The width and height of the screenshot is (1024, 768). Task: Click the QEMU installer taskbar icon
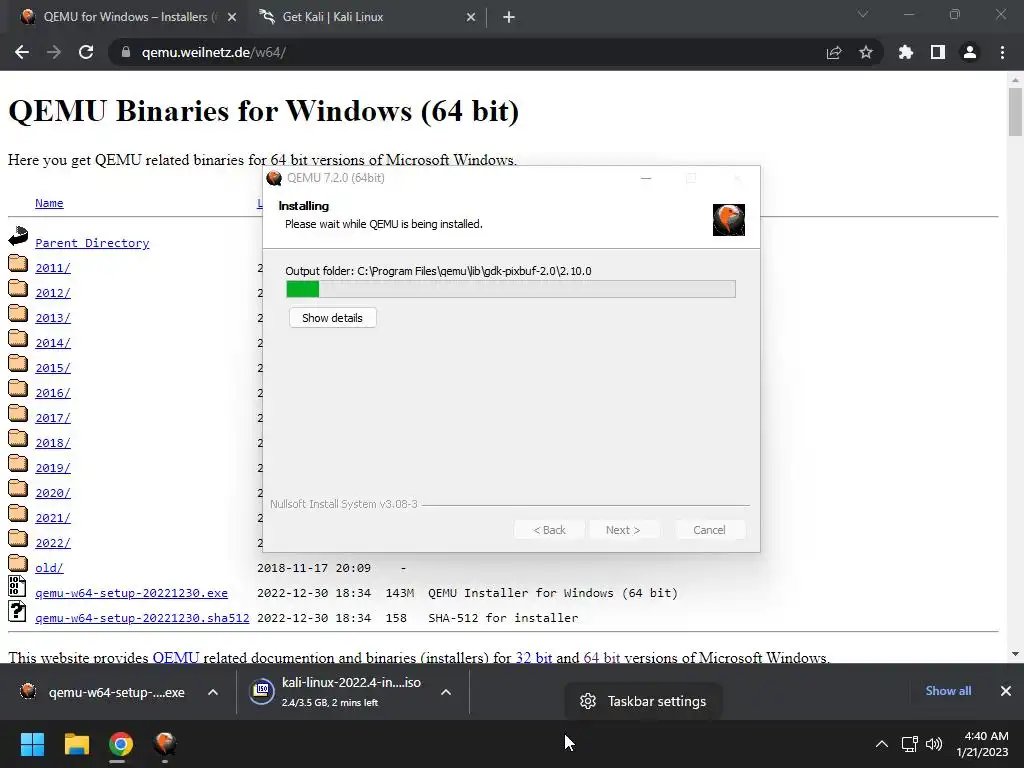[x=165, y=744]
